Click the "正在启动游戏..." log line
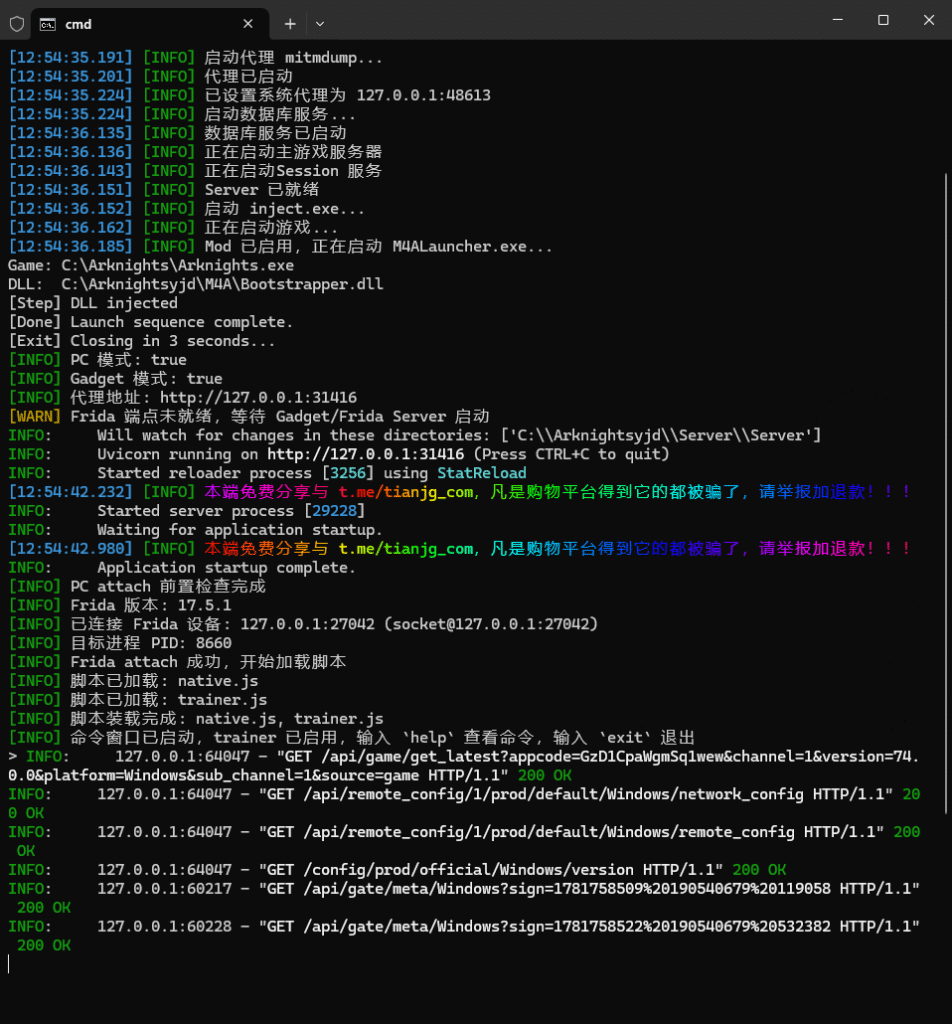Screen dimensions: 952x1024 (x=173, y=227)
